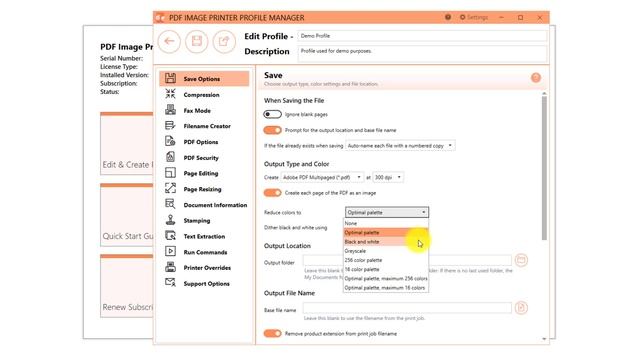640x360 pixels.
Task: Click the Edit Profile name field
Action: pos(422,36)
